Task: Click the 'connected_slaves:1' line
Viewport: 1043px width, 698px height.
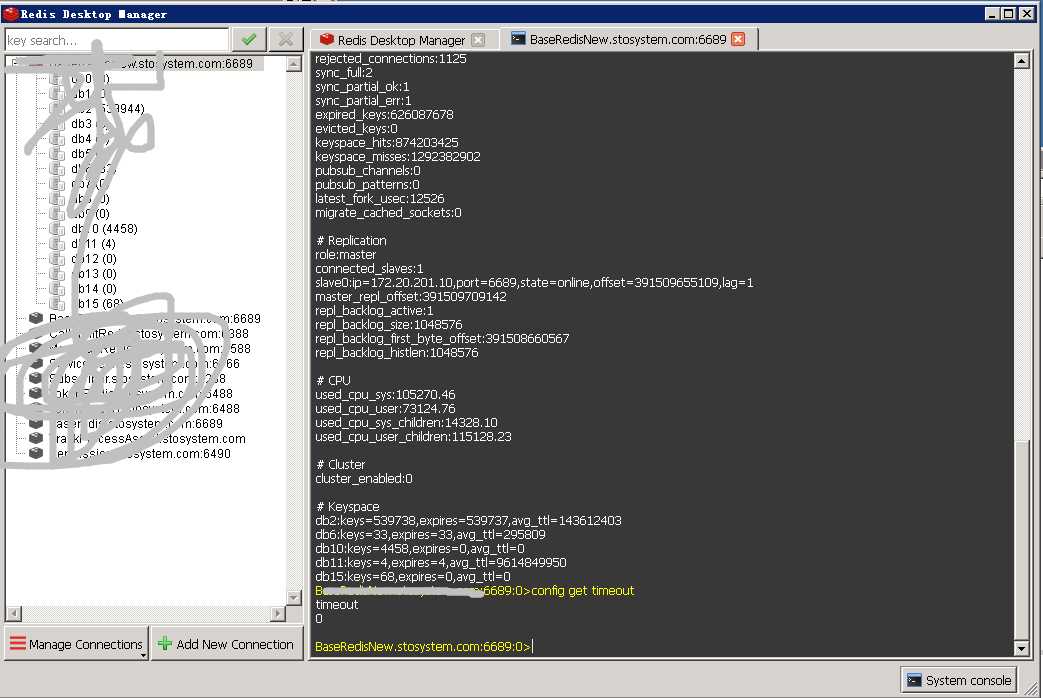Action: tap(369, 268)
